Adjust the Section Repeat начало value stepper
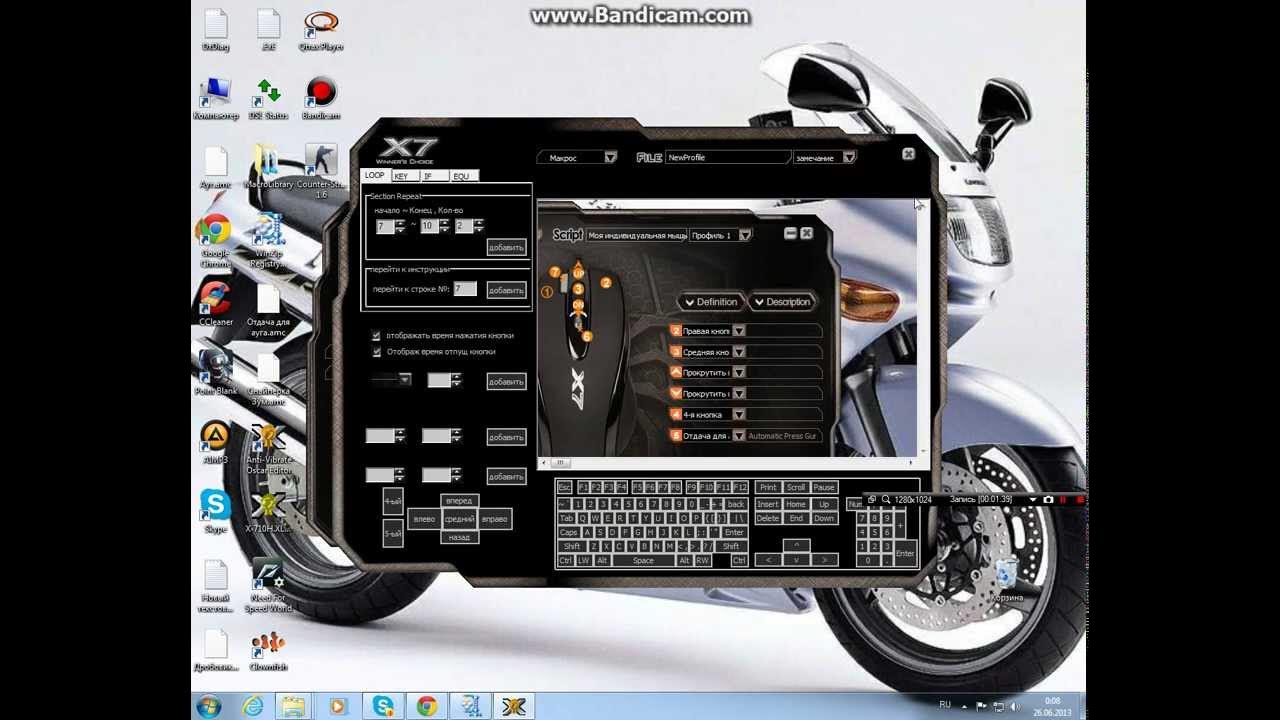This screenshot has height=720, width=1280. [x=400, y=226]
